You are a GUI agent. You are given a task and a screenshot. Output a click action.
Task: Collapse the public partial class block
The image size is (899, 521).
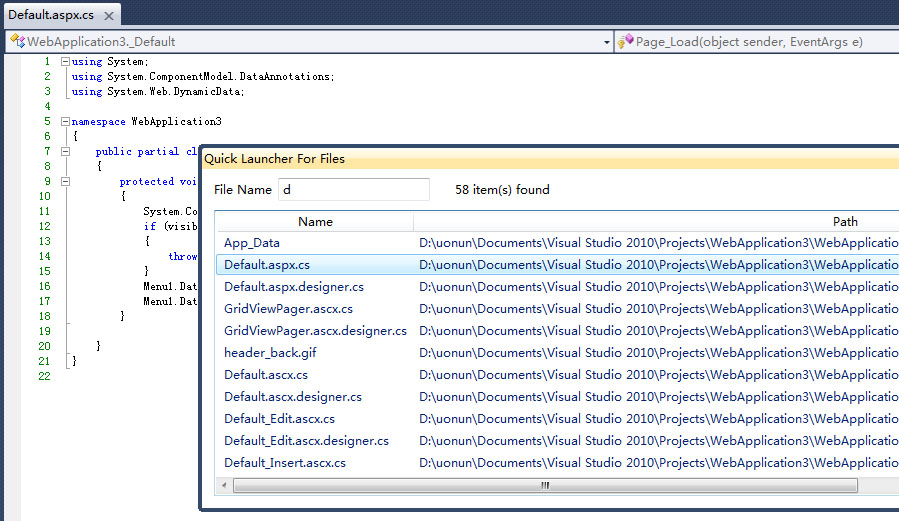(x=65, y=151)
